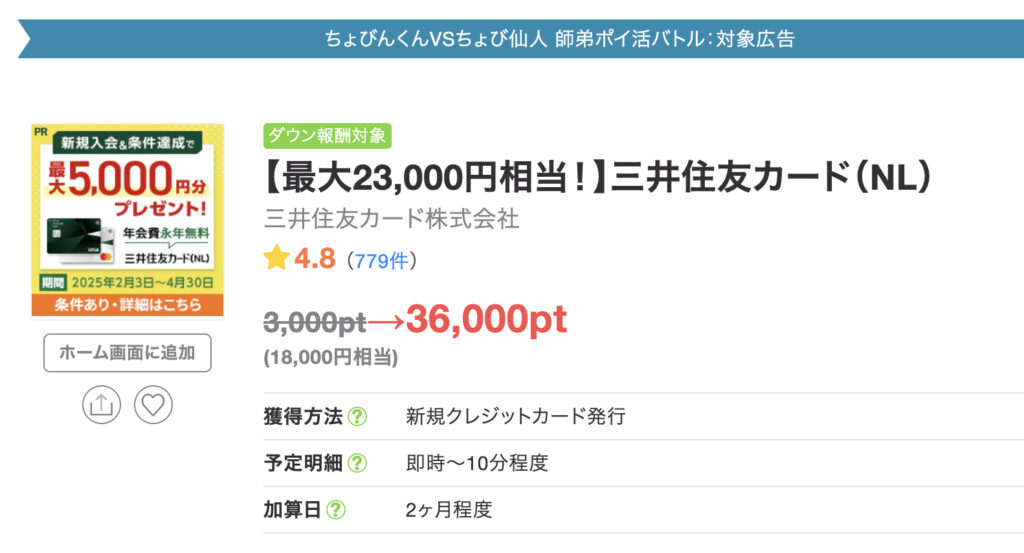Image resolution: width=1024 pixels, height=553 pixels.
Task: Click the 条件あり・詳細はこちら orange strip
Action: [x=127, y=305]
